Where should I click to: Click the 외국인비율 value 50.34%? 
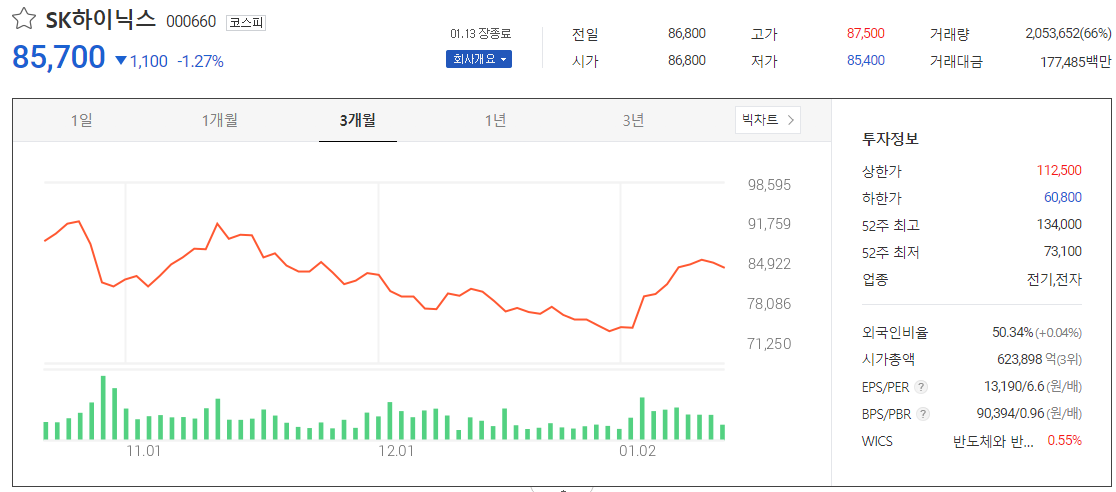[1012, 332]
